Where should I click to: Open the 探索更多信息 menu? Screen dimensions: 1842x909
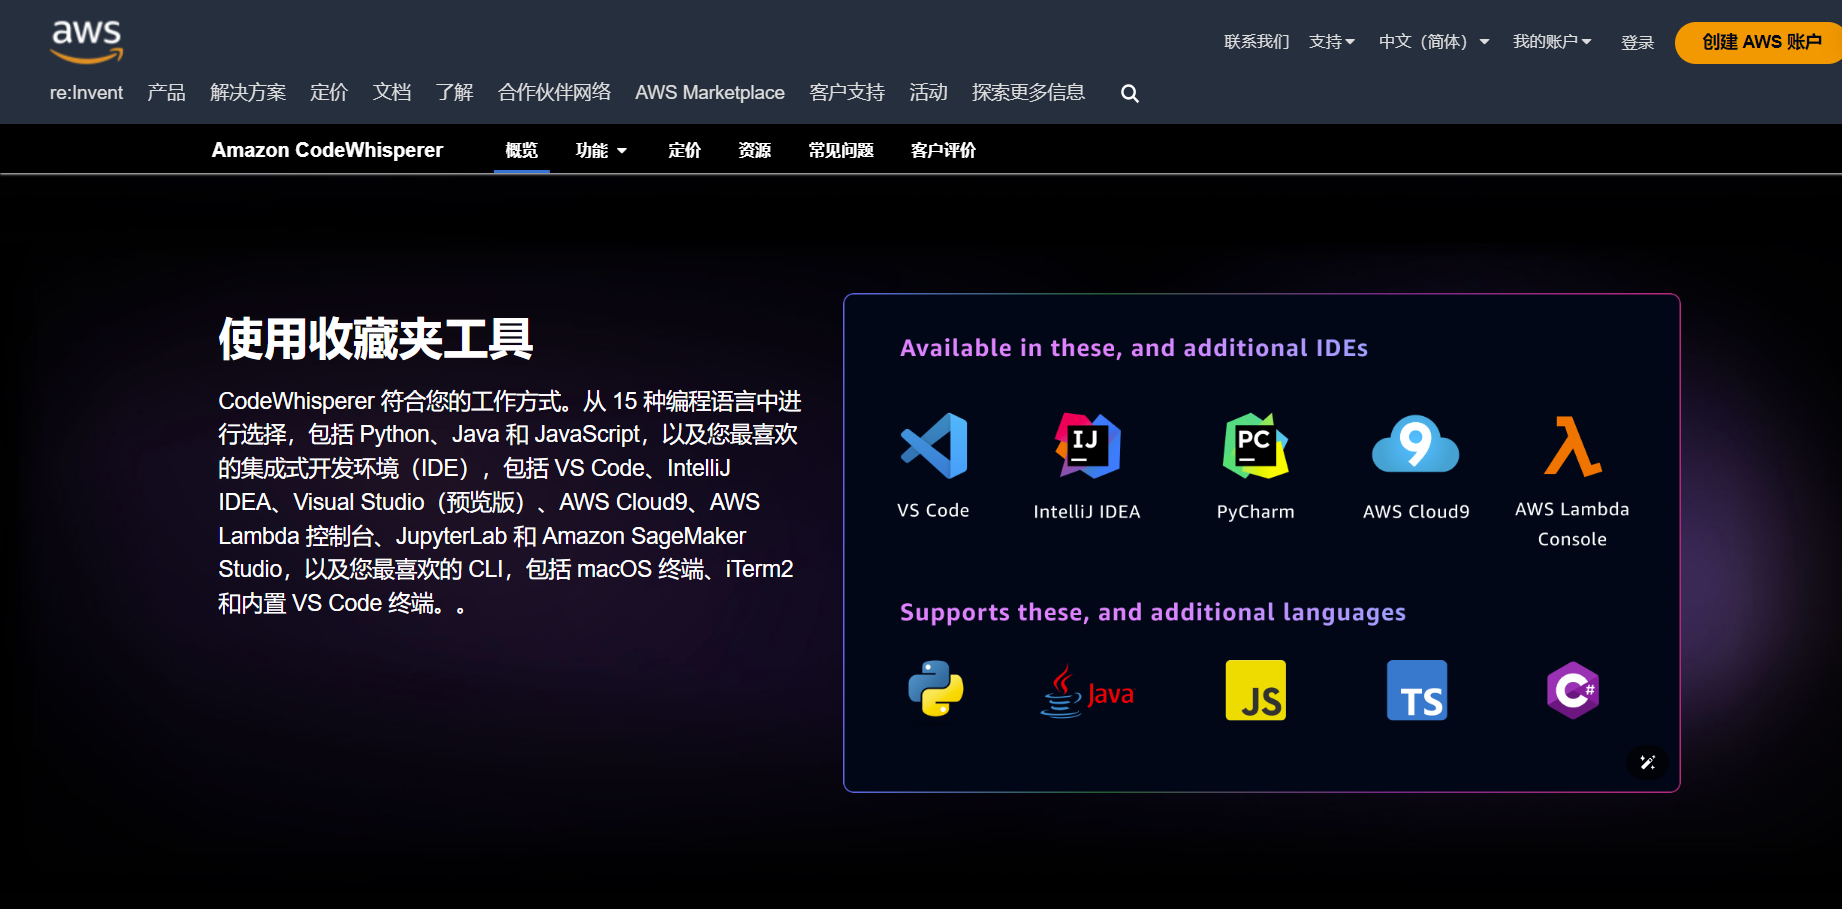pos(1028,93)
